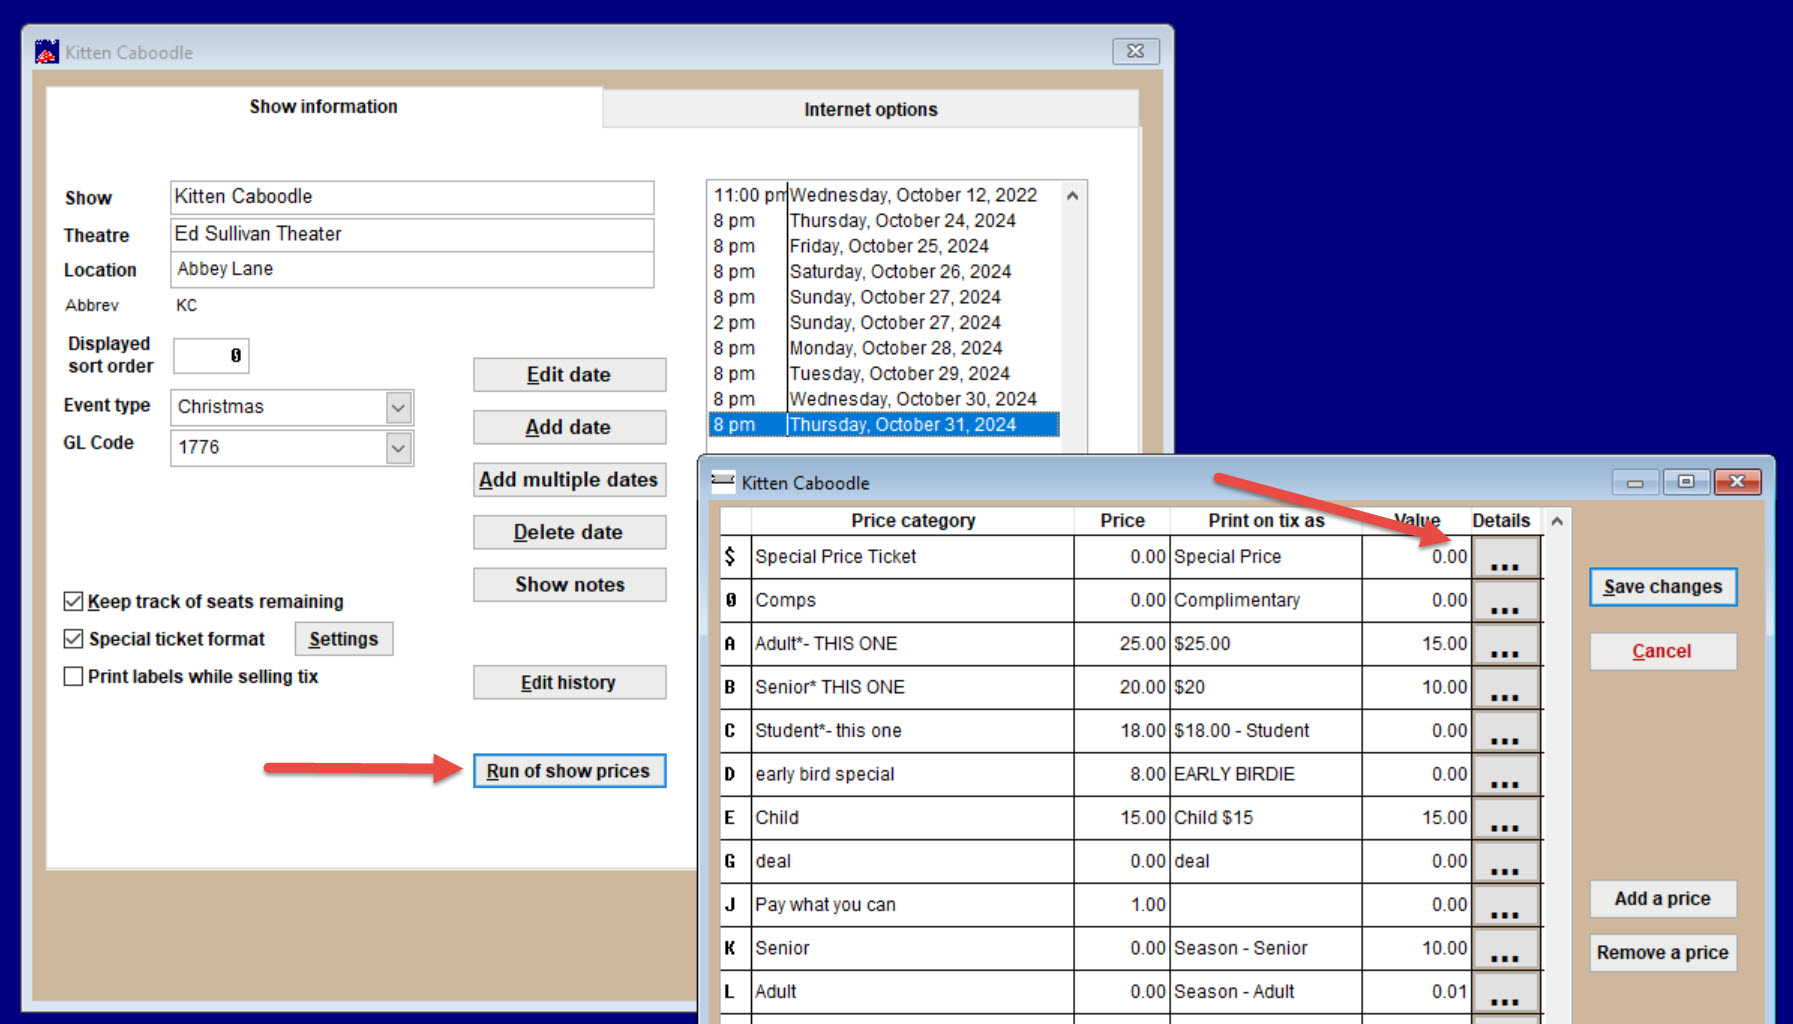The image size is (1793, 1024).
Task: Select Saturday, October 26, 2024 date
Action: (x=884, y=272)
